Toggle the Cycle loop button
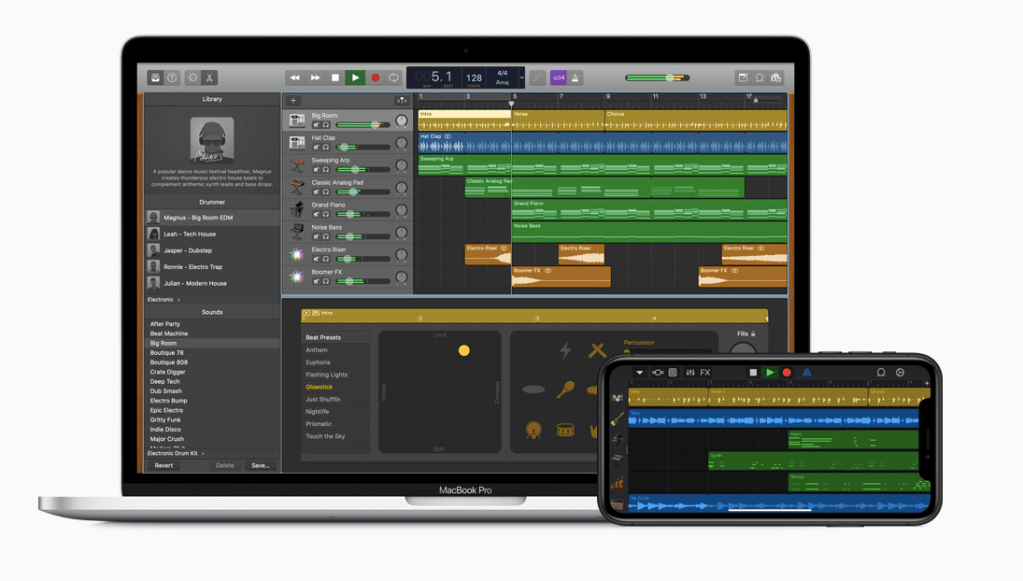This screenshot has height=581, width=1023. 394,78
